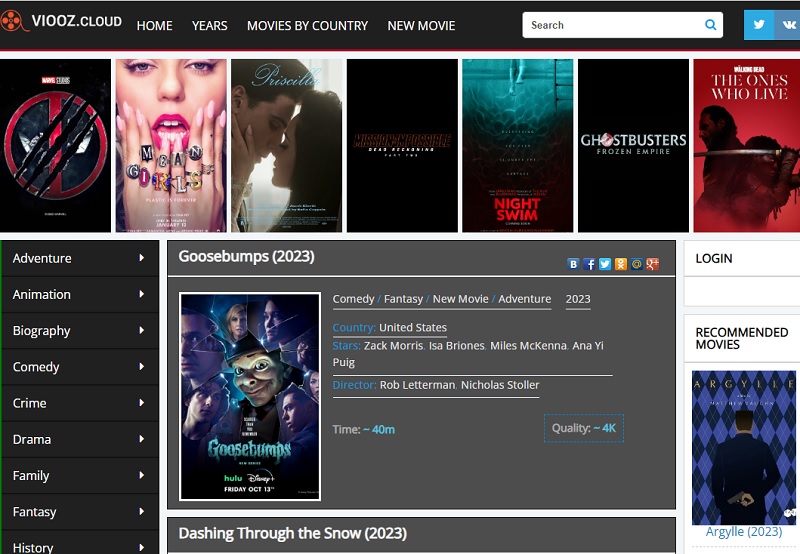This screenshot has height=554, width=800.
Task: Open Dashing Through the Snow (2023)
Action: tap(292, 533)
